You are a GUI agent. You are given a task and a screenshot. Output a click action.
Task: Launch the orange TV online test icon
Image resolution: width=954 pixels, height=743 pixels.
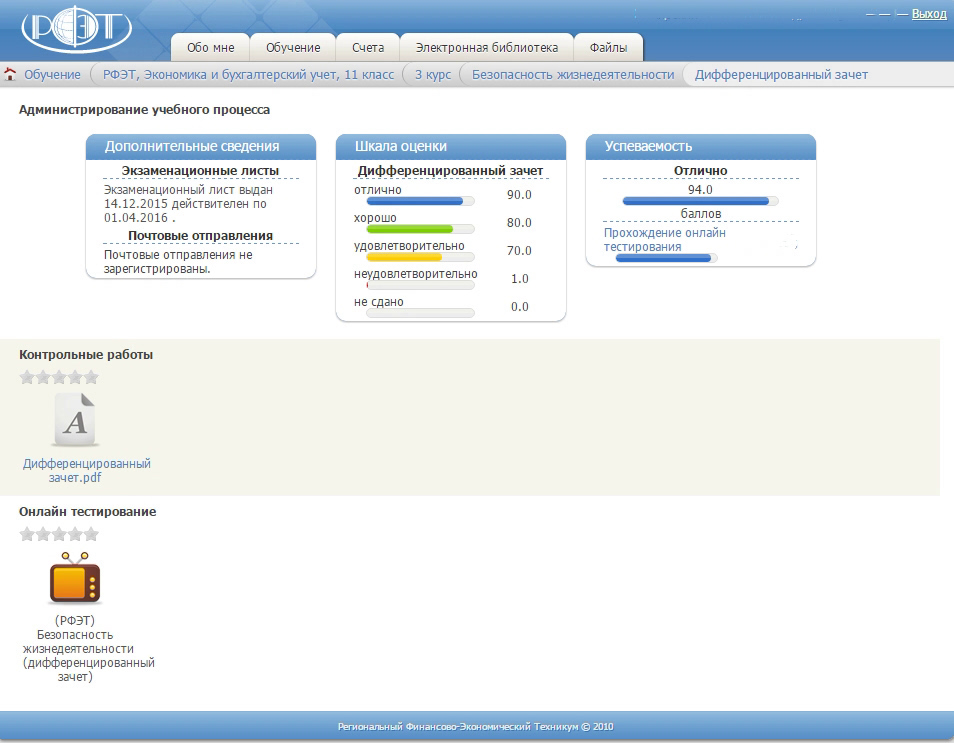pos(76,579)
